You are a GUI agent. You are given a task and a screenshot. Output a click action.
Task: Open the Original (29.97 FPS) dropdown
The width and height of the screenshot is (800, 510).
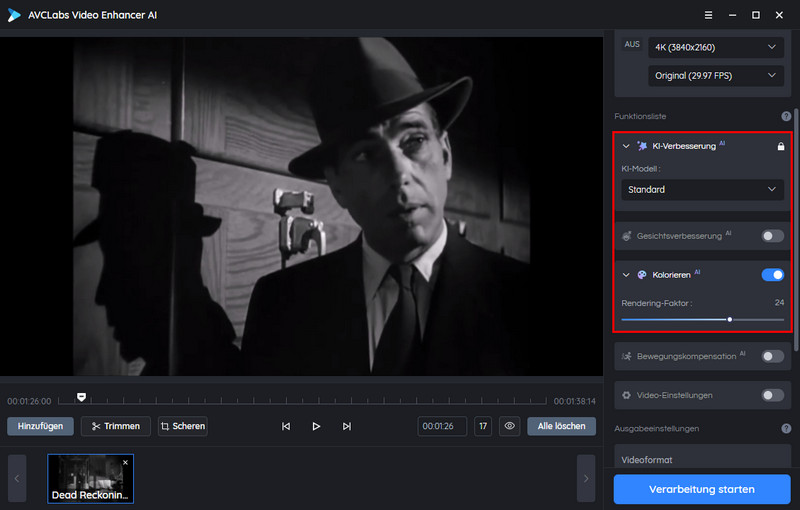716,75
